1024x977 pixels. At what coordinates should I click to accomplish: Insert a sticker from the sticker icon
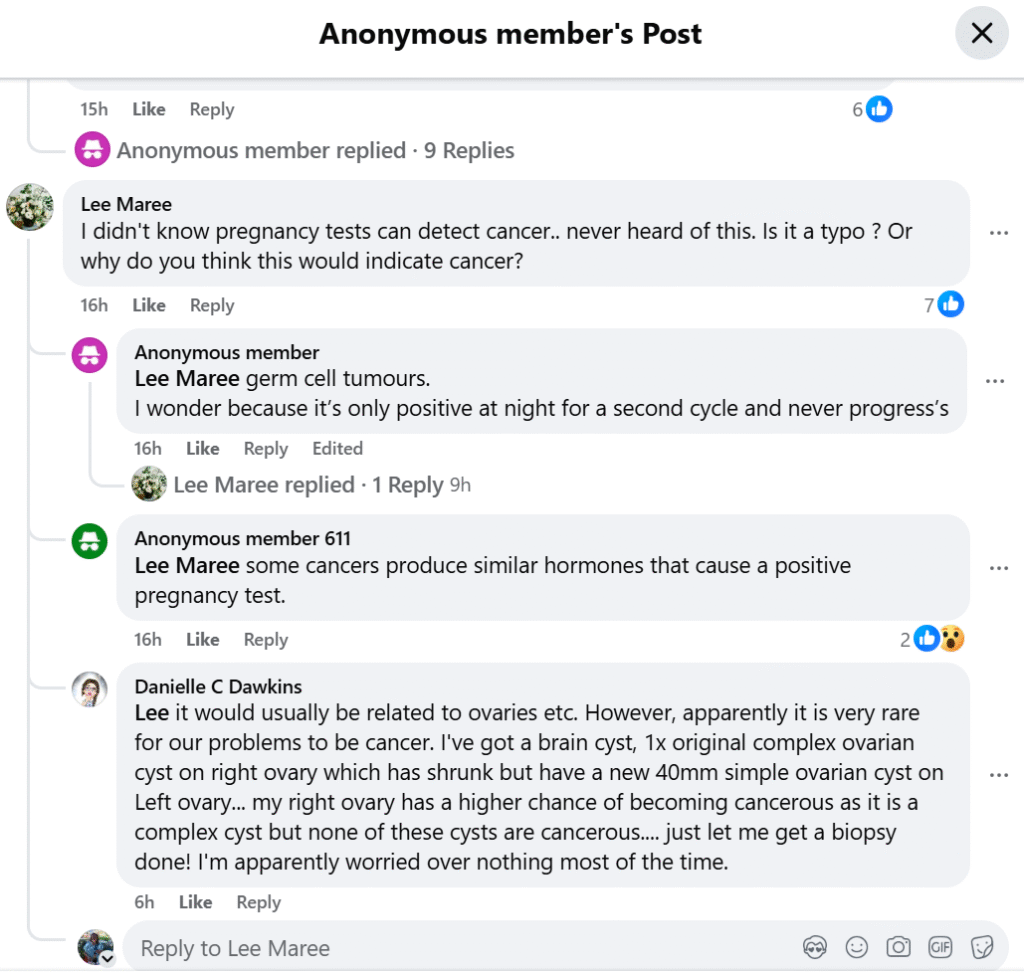(x=980, y=947)
